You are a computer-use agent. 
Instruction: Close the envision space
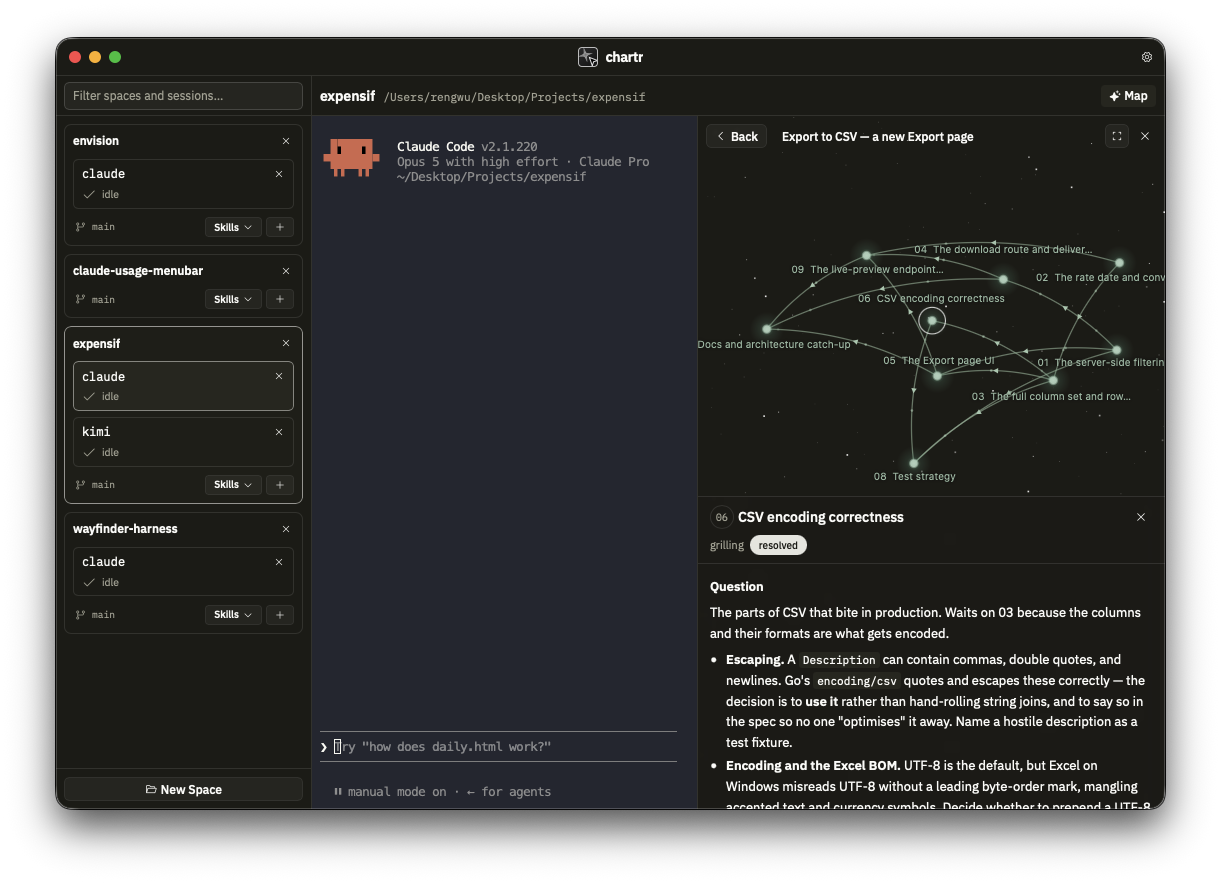point(286,141)
